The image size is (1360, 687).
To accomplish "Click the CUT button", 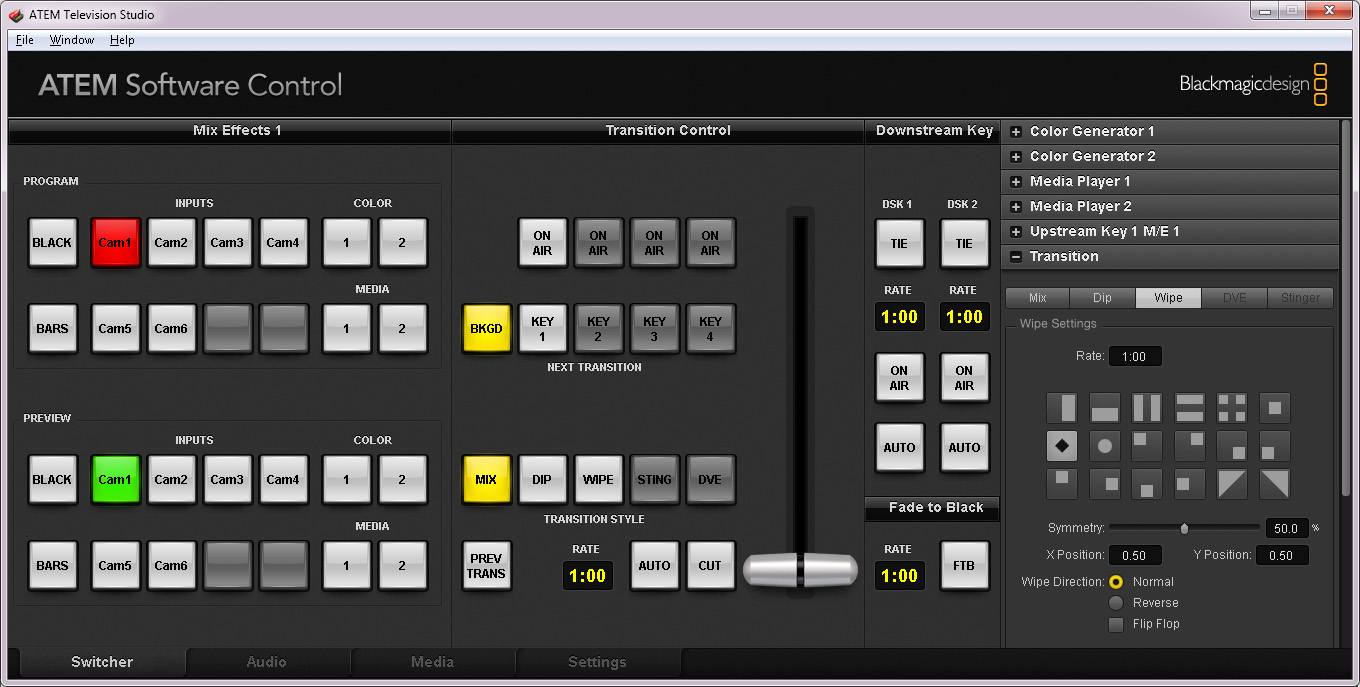I will coord(710,566).
